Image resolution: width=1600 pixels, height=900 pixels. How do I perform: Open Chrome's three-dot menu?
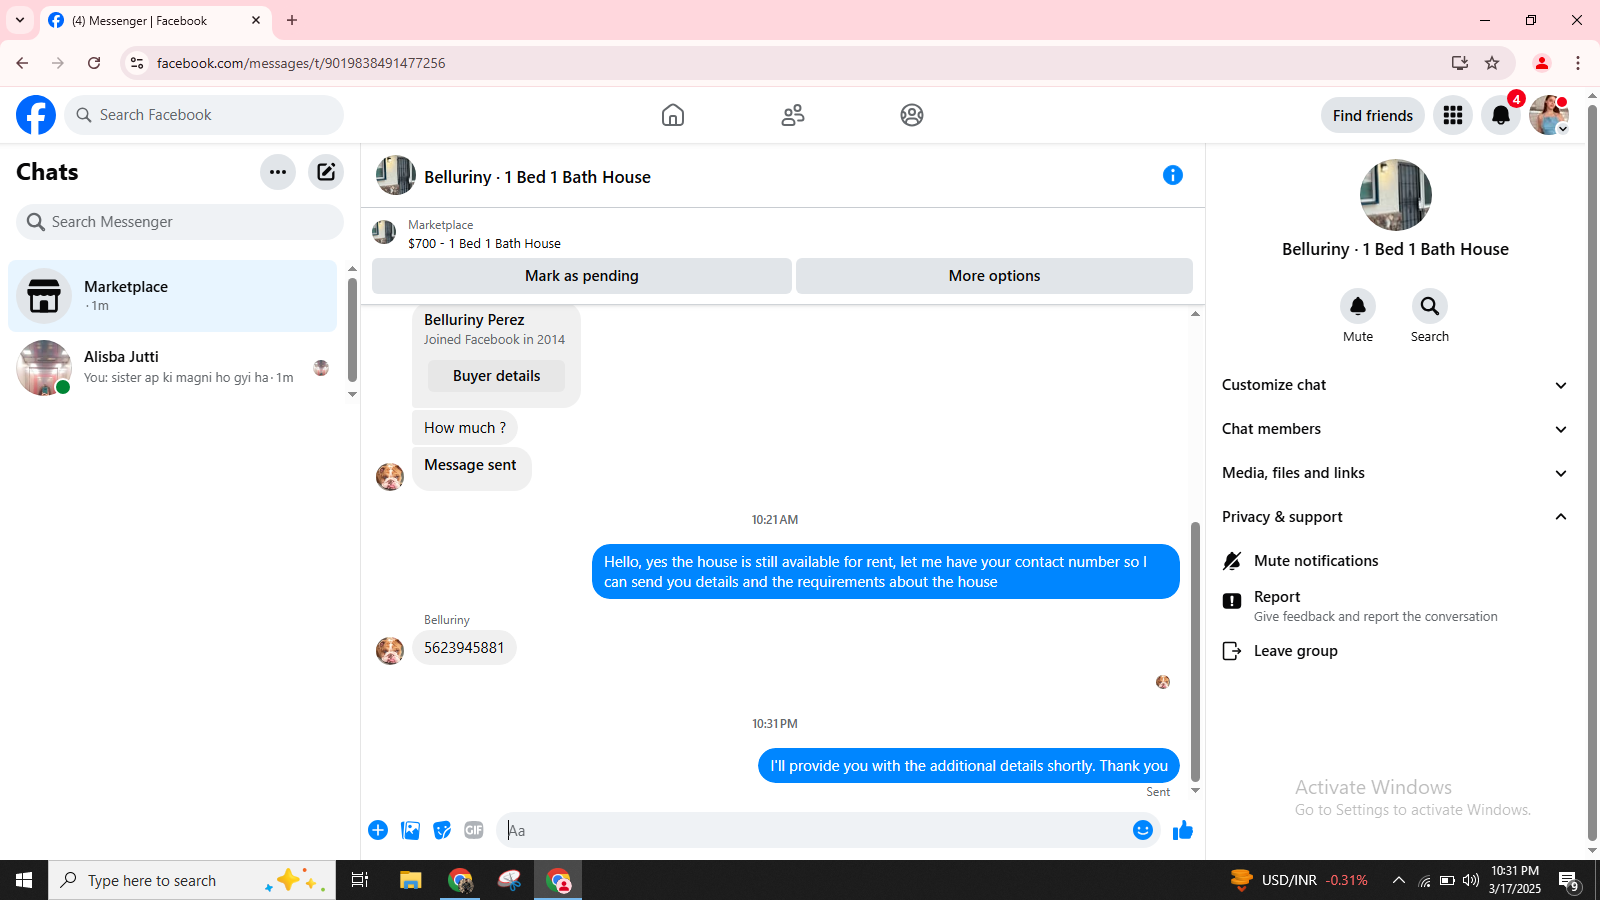click(x=1578, y=63)
